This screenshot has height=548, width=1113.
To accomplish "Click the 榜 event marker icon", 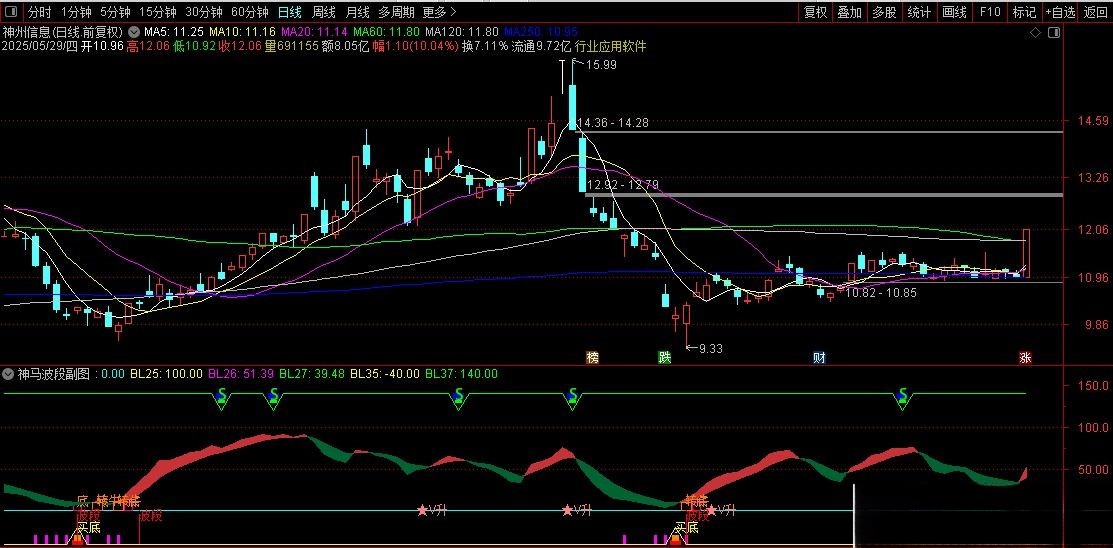I will pos(592,357).
